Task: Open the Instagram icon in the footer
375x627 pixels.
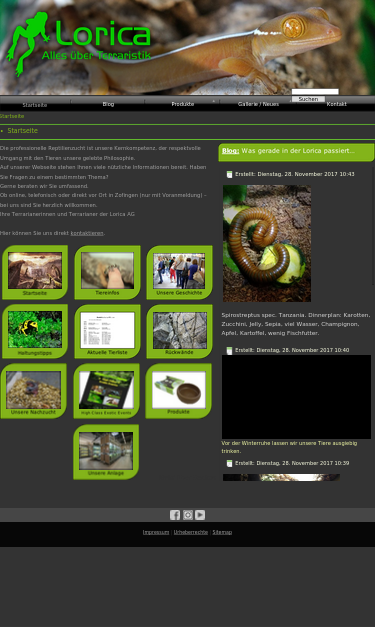Action: (188, 515)
